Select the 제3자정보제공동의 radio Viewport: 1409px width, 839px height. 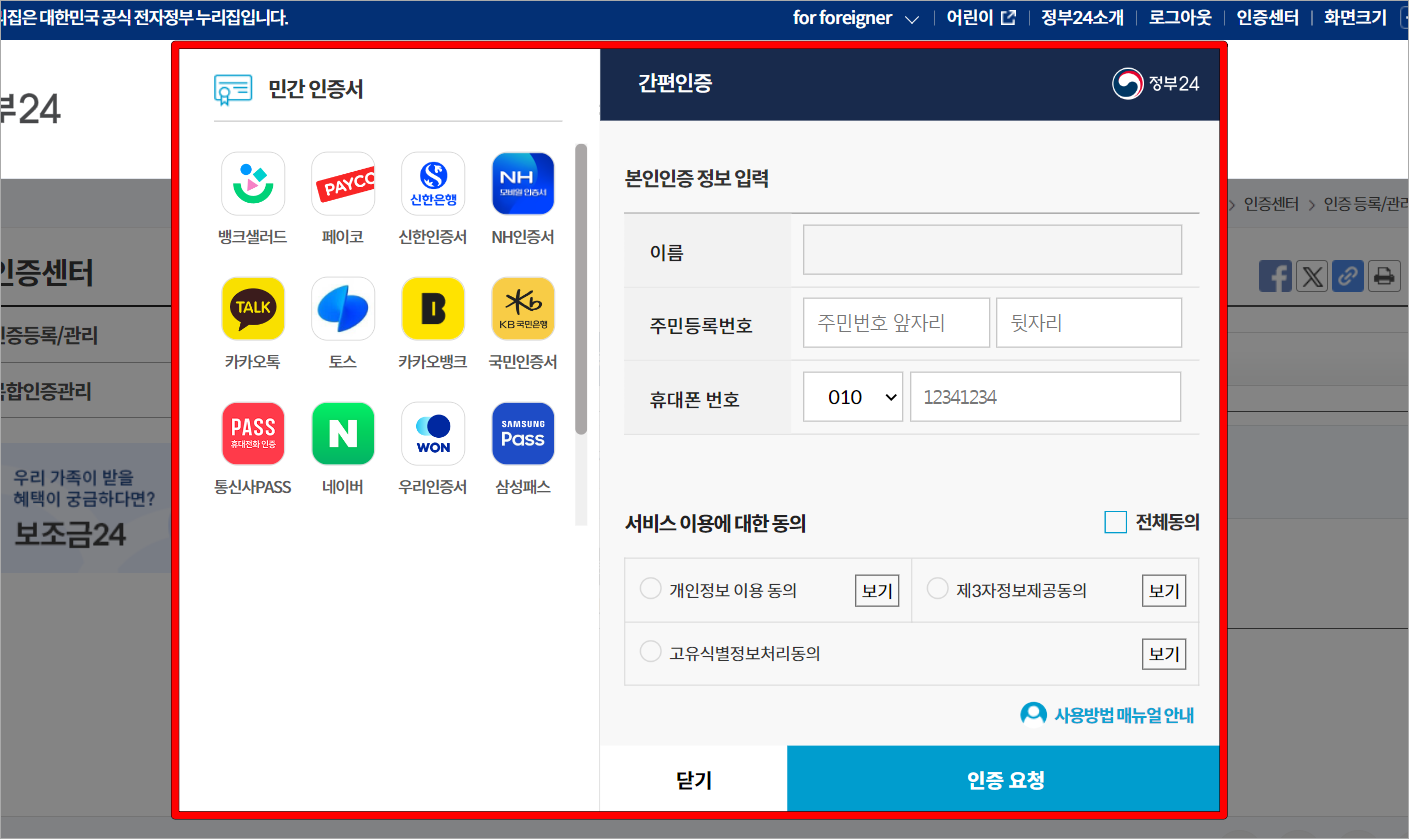937,588
